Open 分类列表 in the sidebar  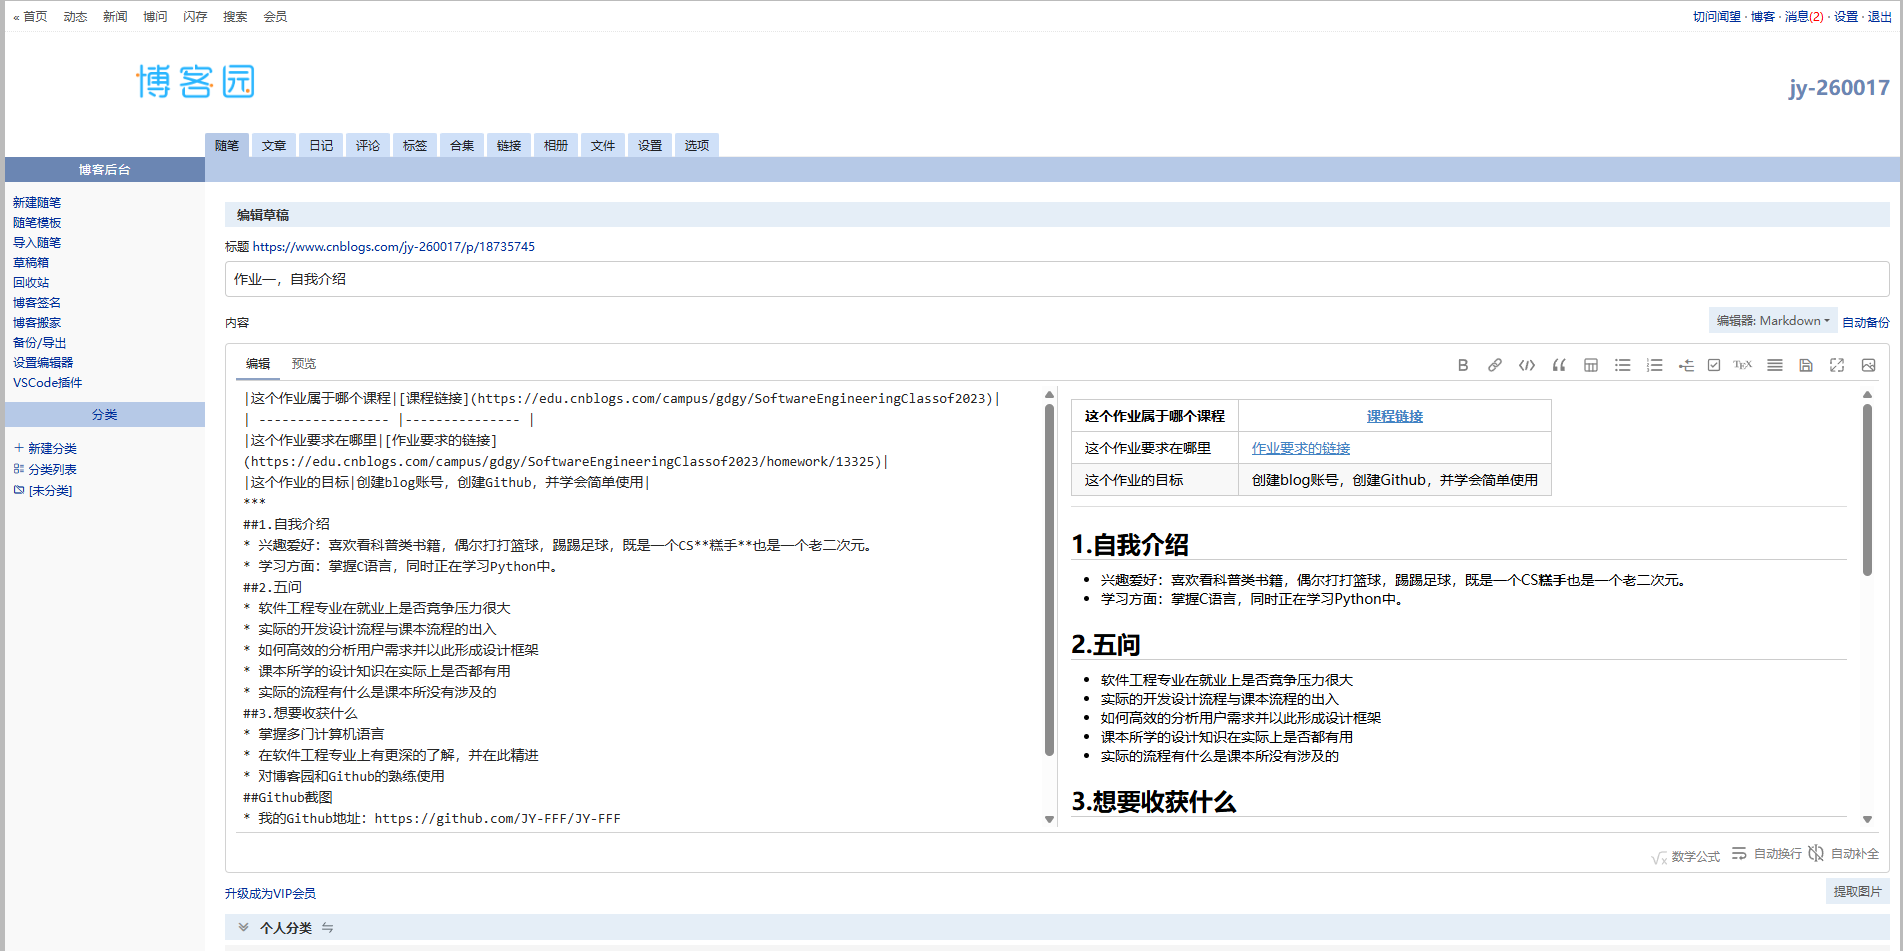[x=45, y=470]
